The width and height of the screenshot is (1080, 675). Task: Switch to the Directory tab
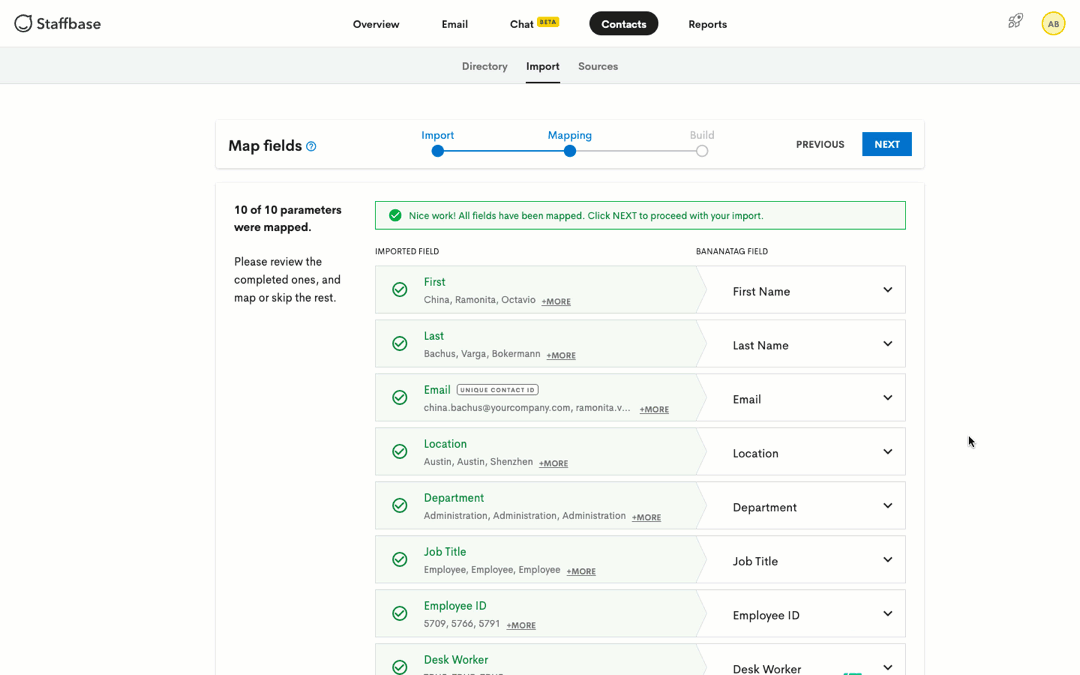click(x=485, y=66)
